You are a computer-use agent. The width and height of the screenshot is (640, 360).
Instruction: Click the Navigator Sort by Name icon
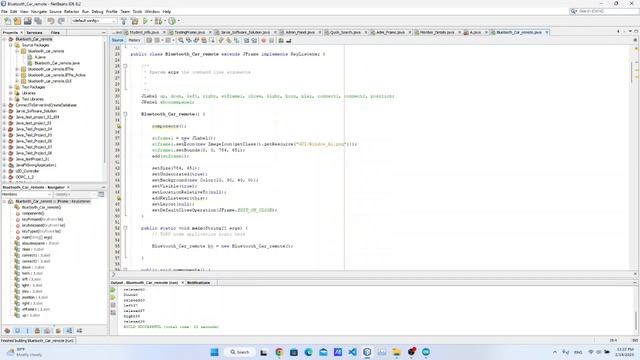[x=69, y=331]
